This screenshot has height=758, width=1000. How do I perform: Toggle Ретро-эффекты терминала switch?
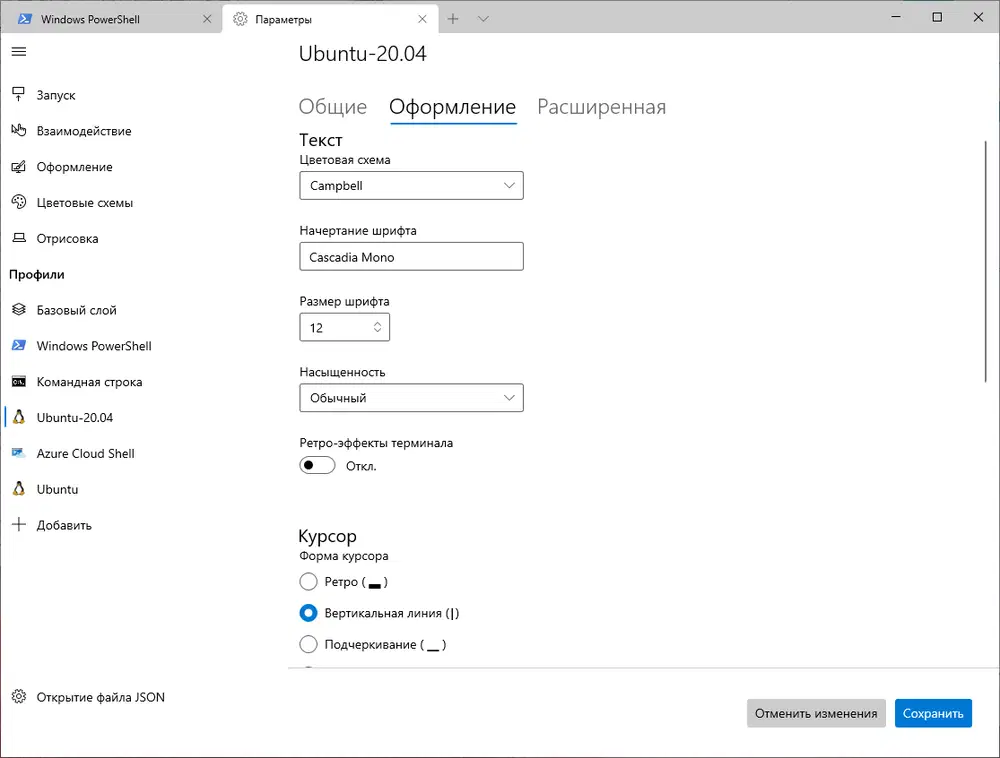317,465
